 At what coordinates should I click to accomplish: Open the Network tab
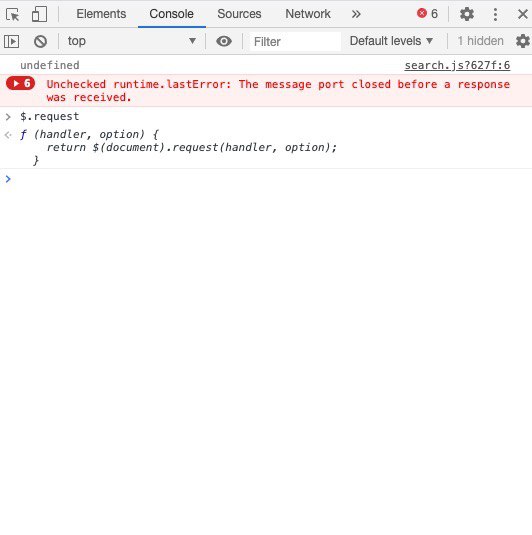coord(308,14)
